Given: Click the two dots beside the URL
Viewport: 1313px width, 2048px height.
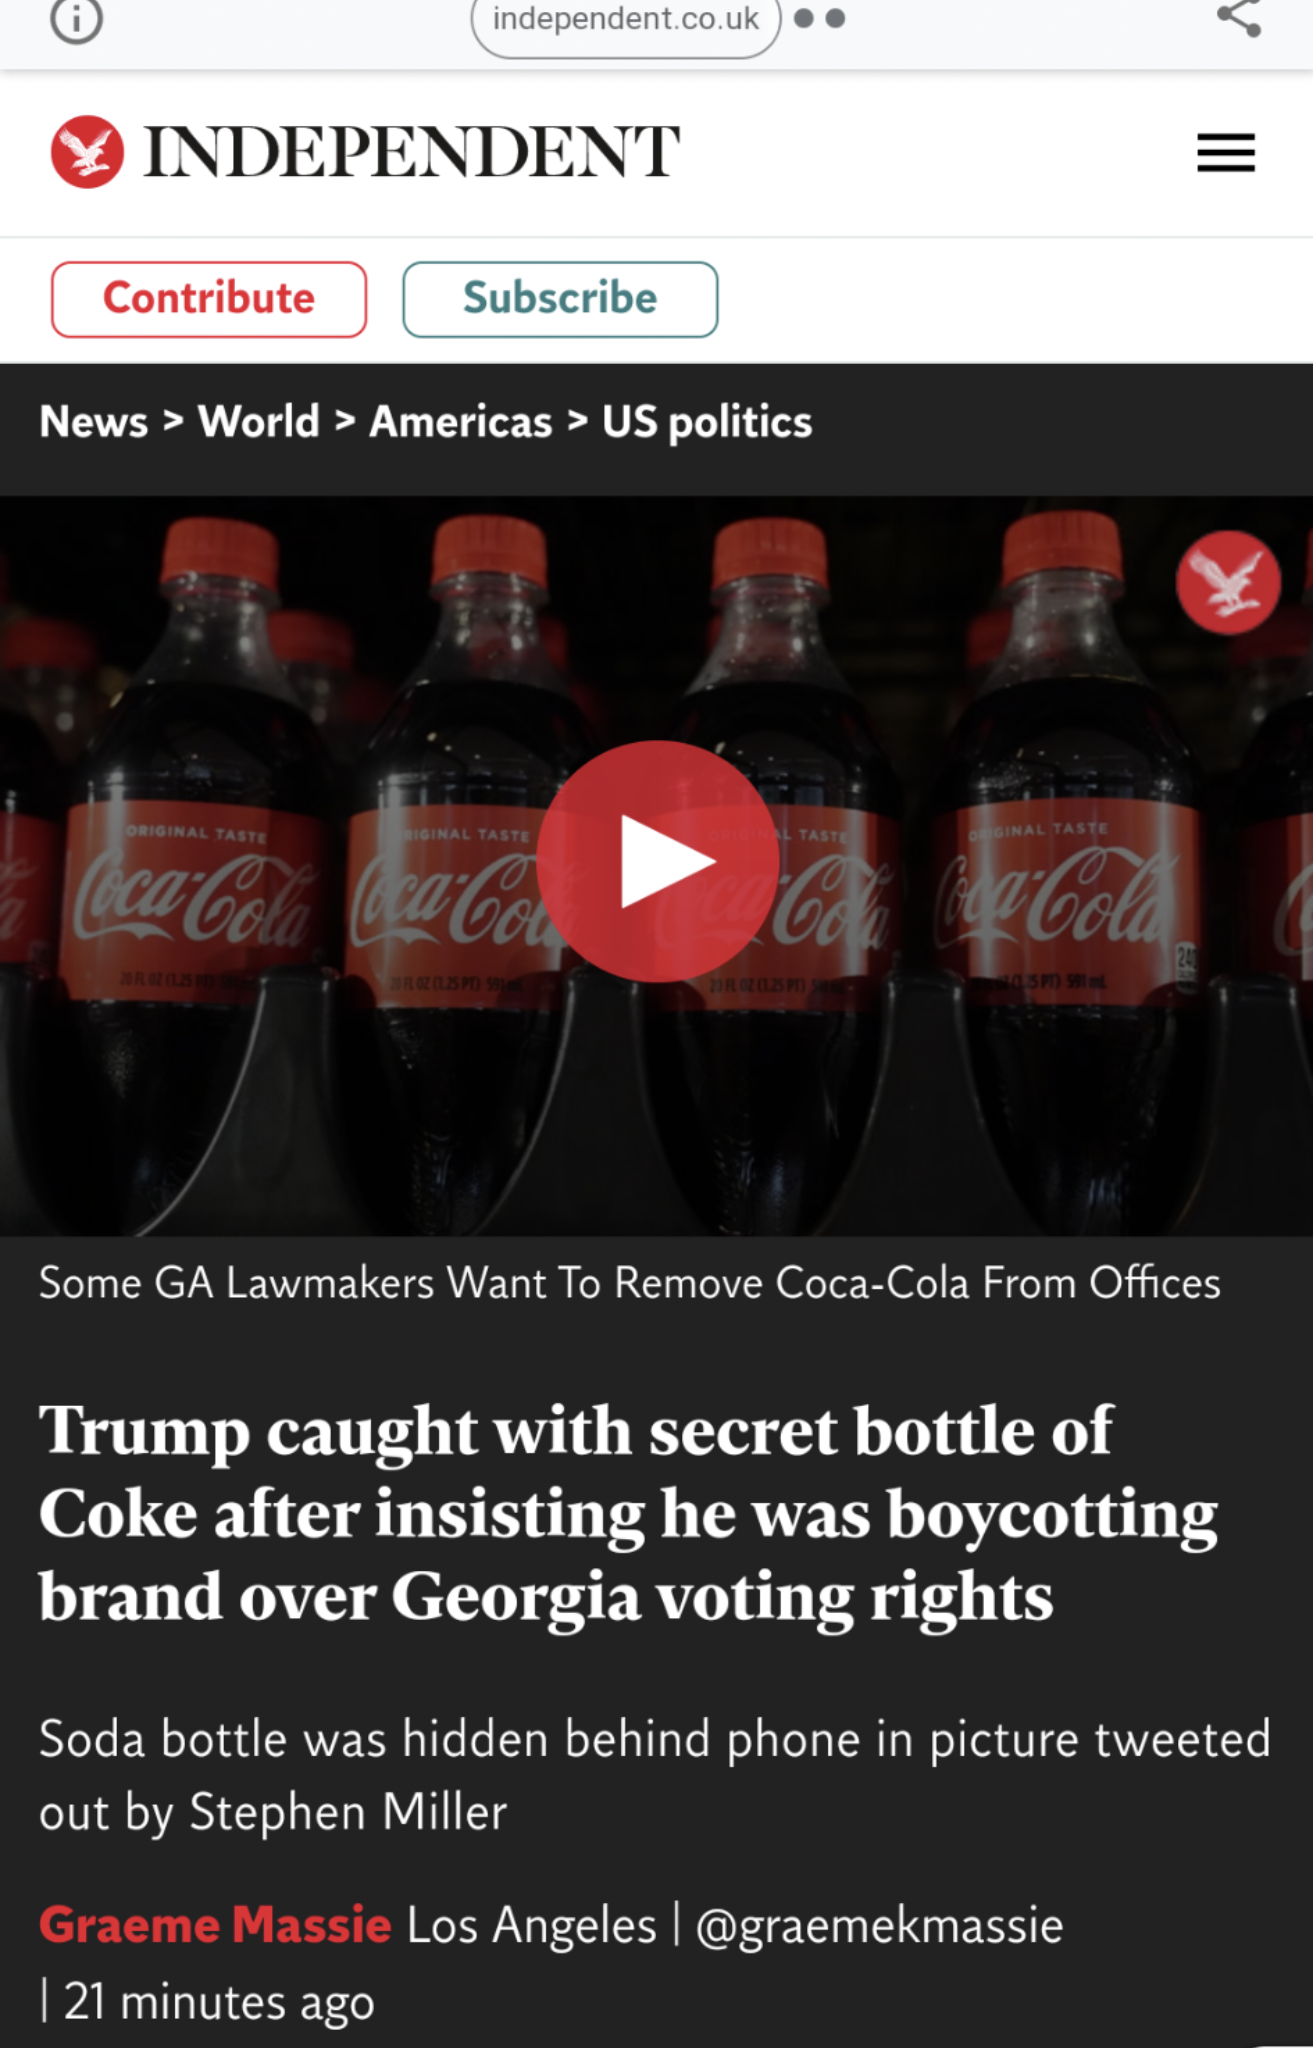Looking at the screenshot, I should click(820, 19).
